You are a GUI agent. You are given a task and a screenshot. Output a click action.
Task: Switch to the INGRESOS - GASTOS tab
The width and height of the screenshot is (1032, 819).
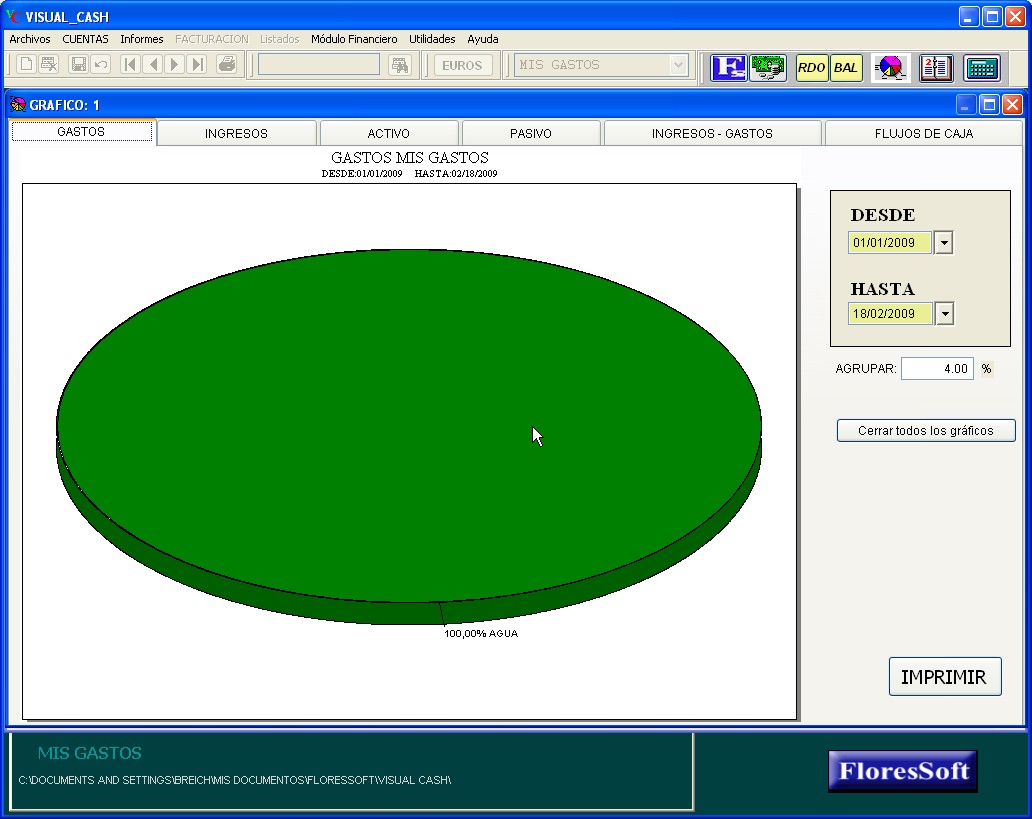(712, 133)
